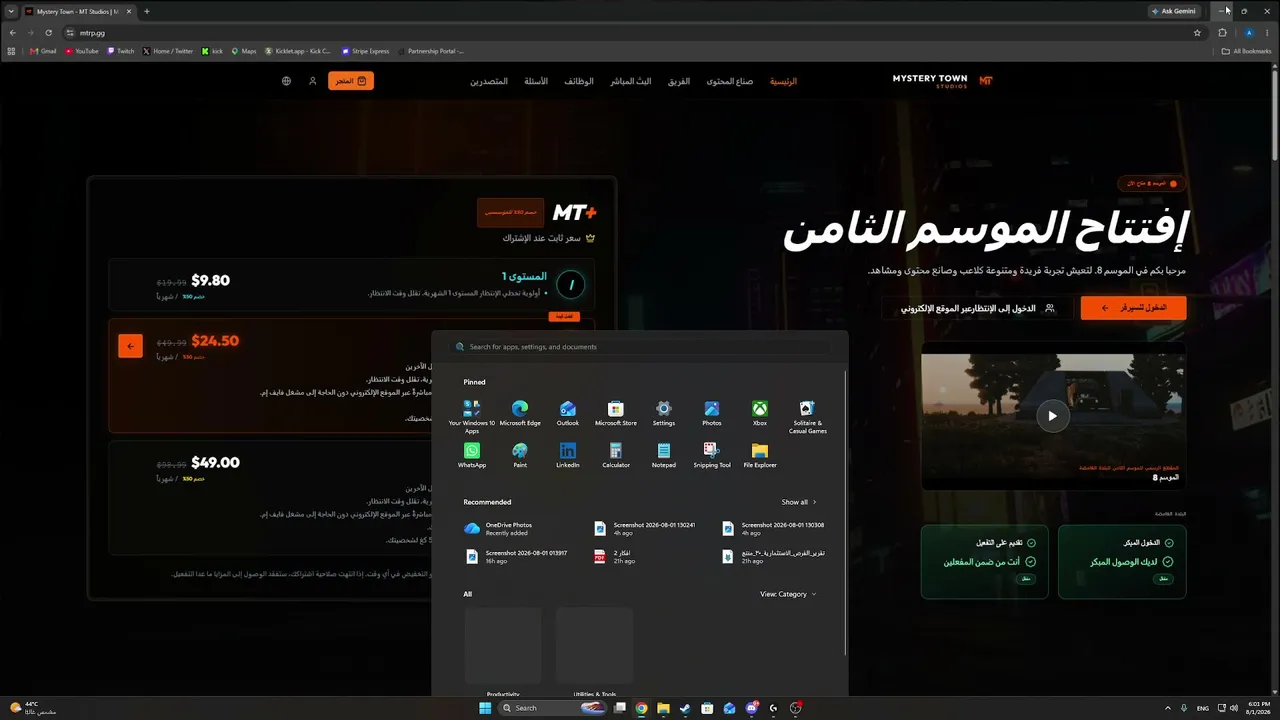The height and width of the screenshot is (720, 1280).
Task: Open الأسئلة navigation item
Action: pos(536,81)
